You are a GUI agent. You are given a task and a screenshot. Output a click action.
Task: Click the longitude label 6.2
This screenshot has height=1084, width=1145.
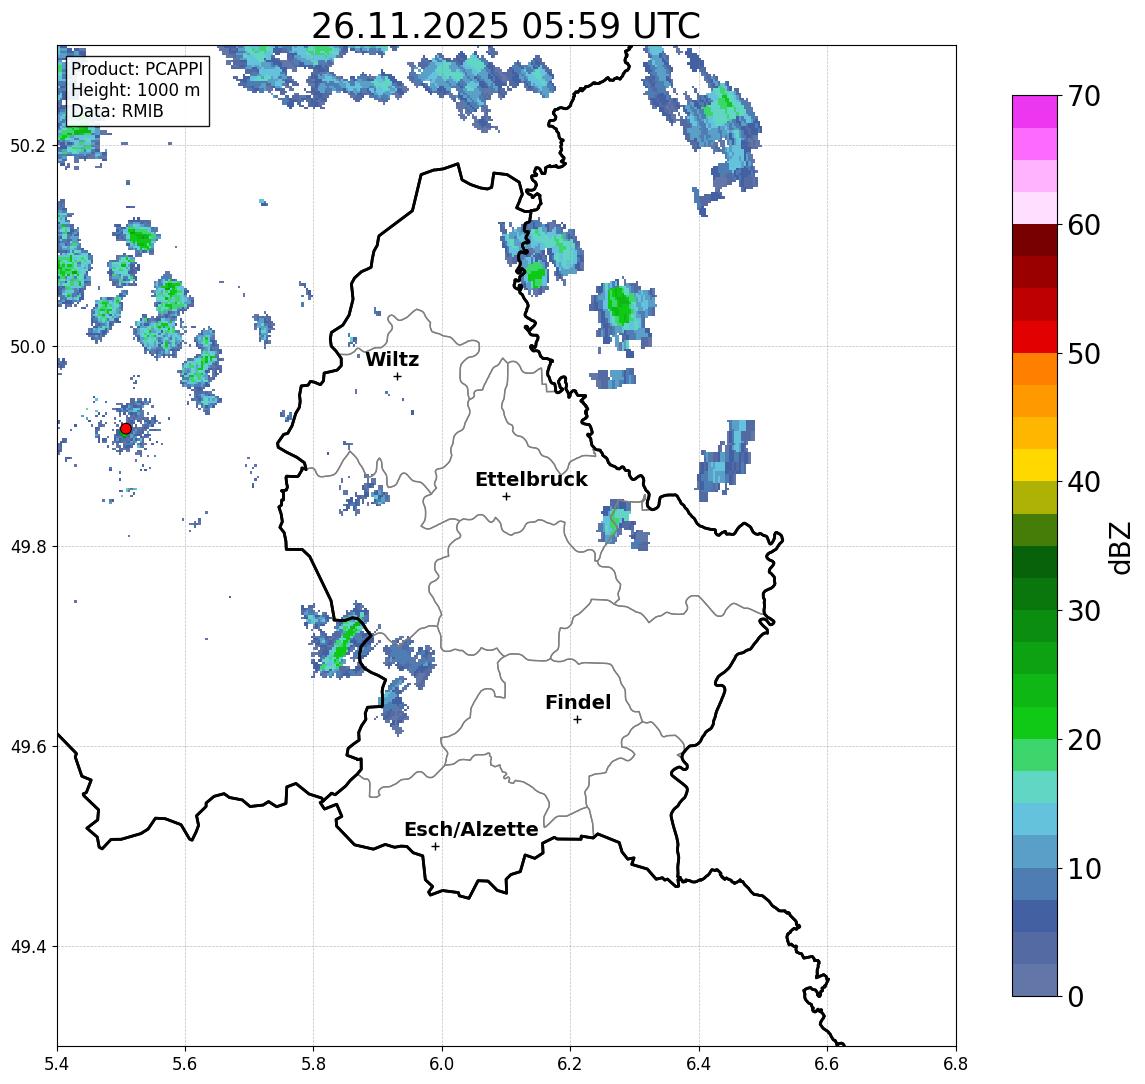(x=570, y=1063)
